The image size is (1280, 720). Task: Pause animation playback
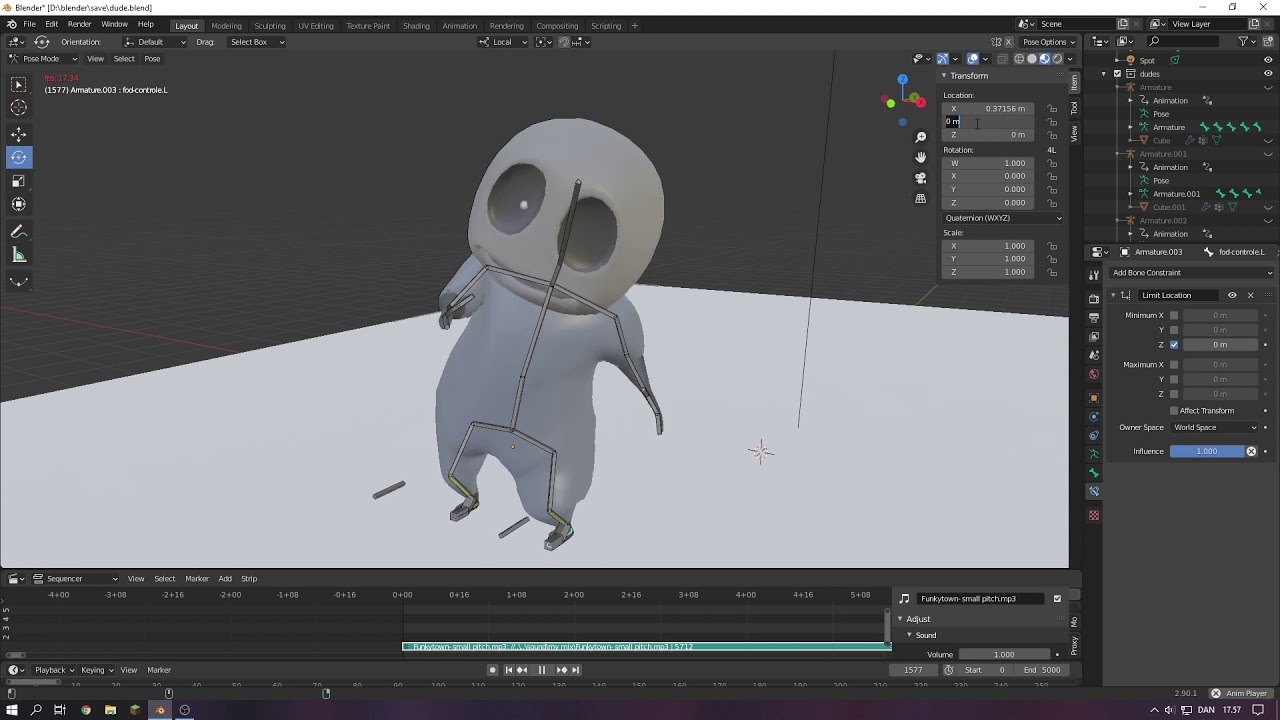pos(542,670)
